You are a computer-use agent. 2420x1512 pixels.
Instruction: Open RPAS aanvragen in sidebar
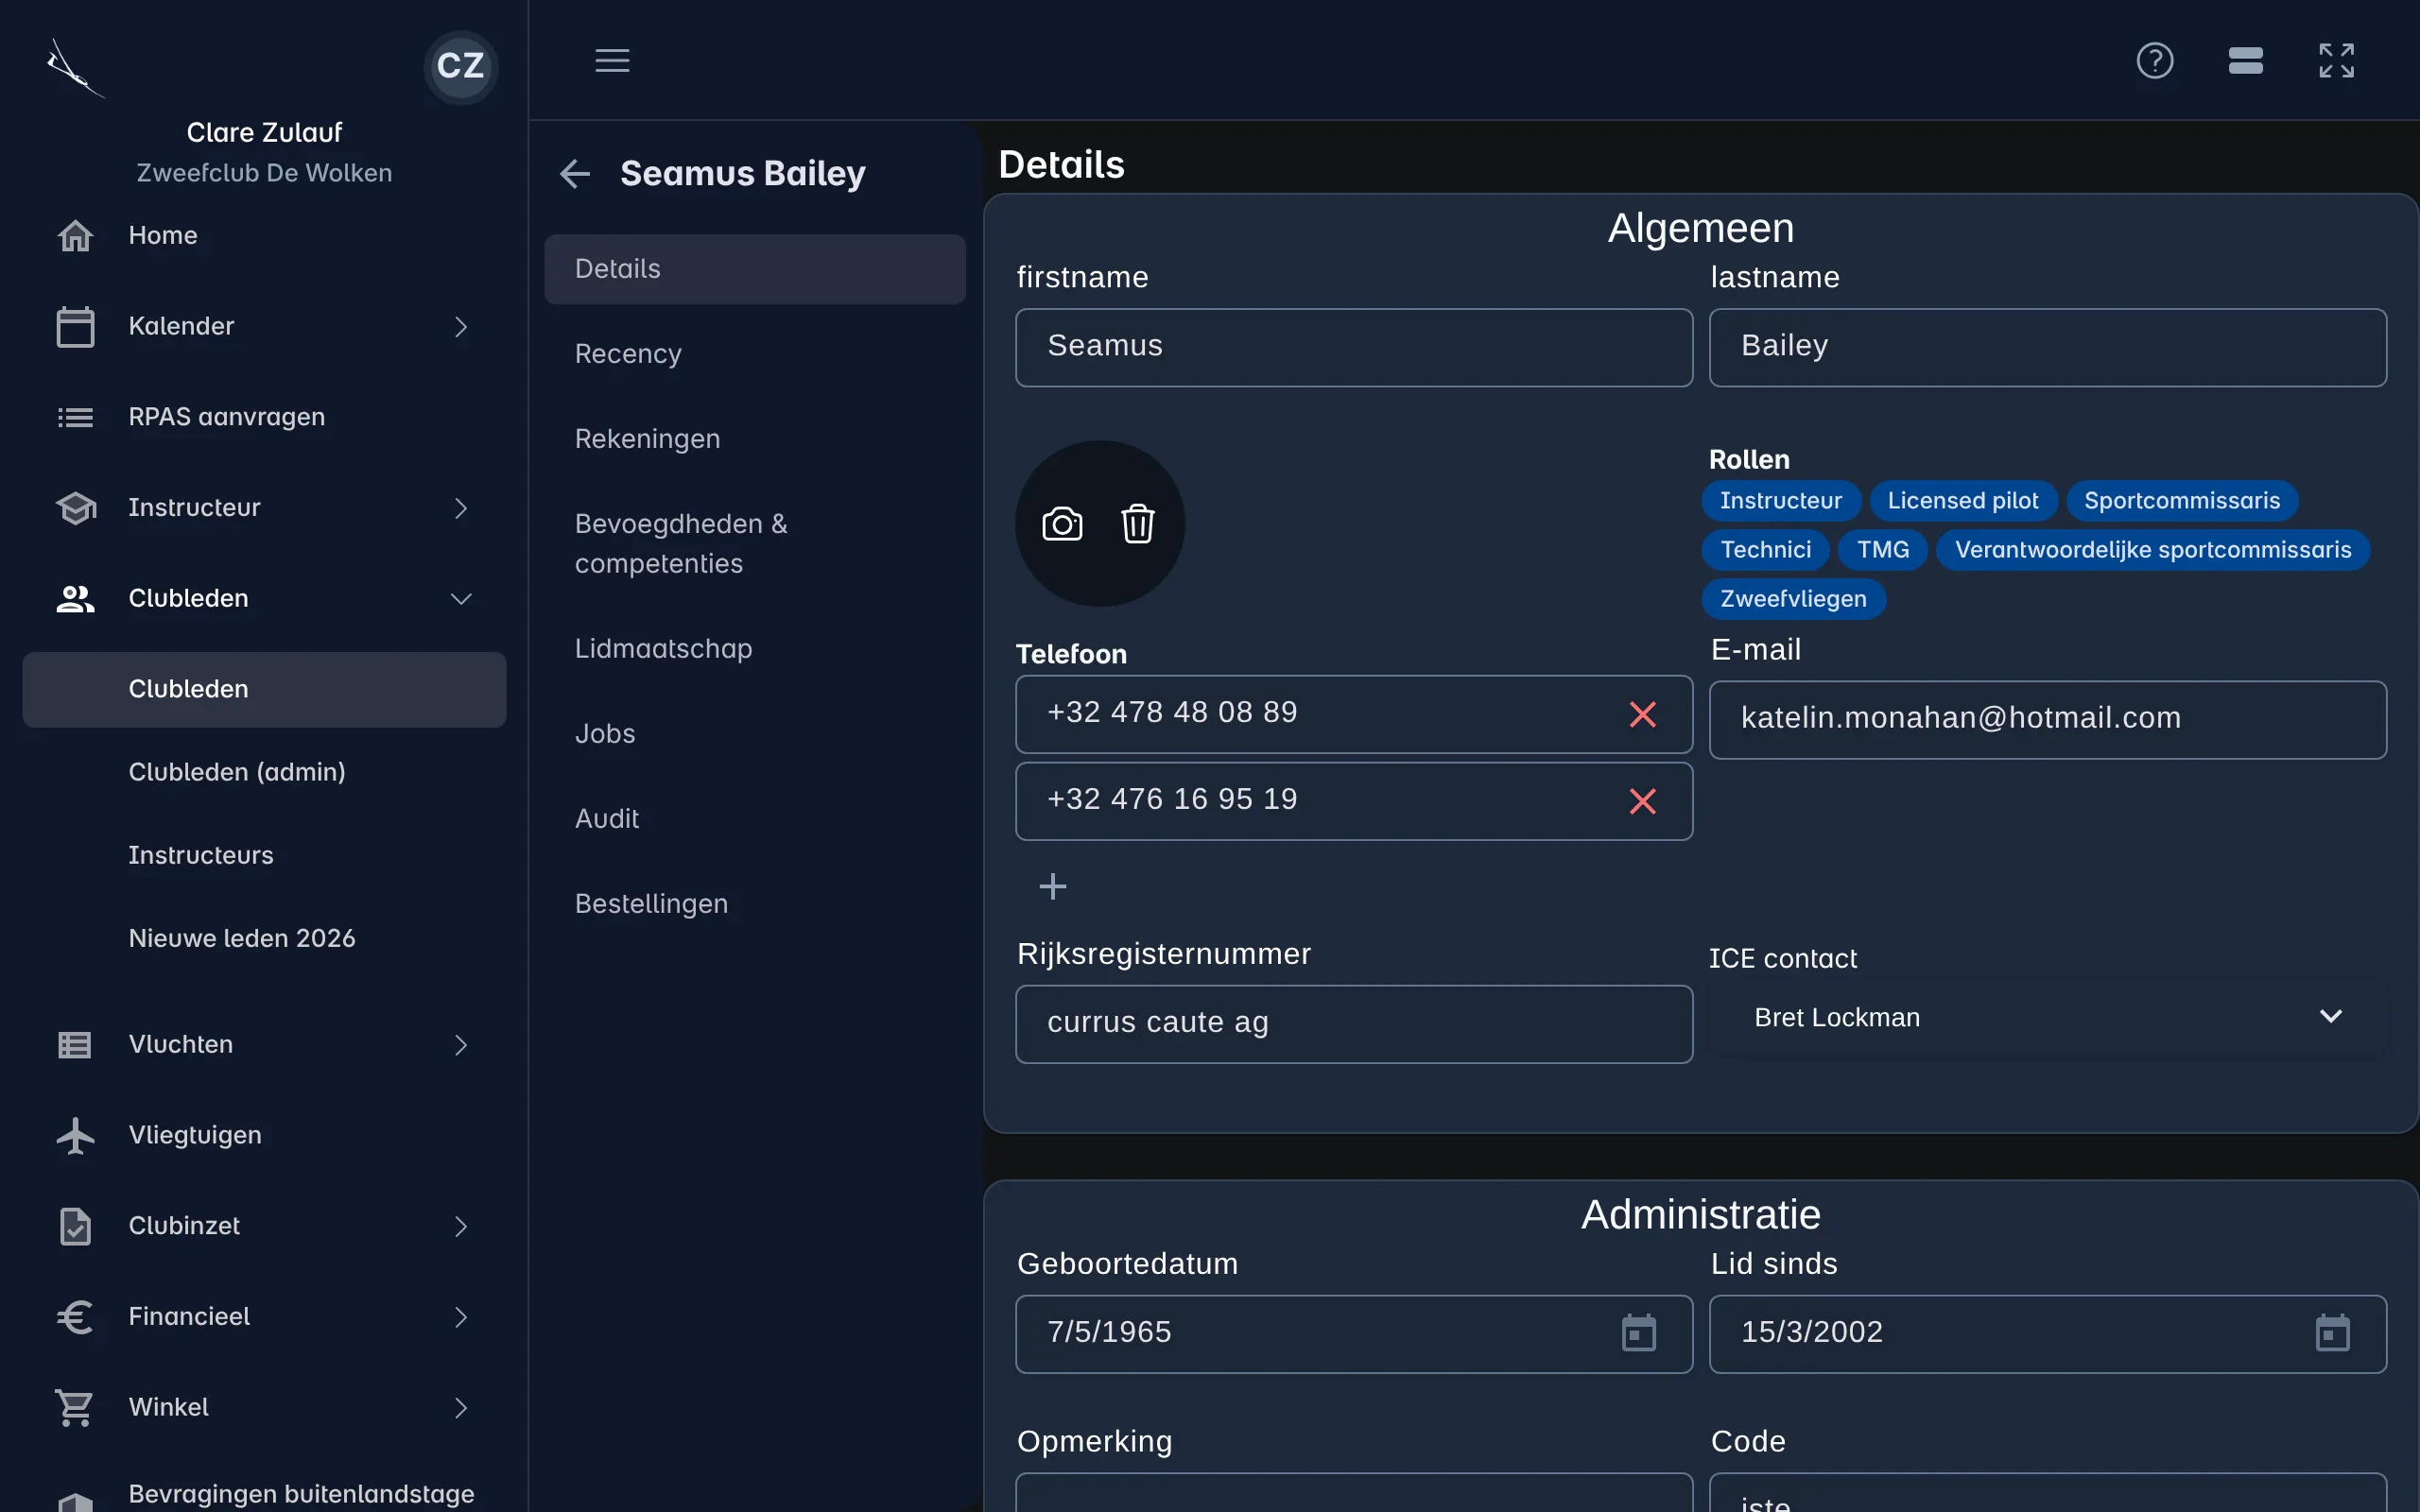point(264,417)
